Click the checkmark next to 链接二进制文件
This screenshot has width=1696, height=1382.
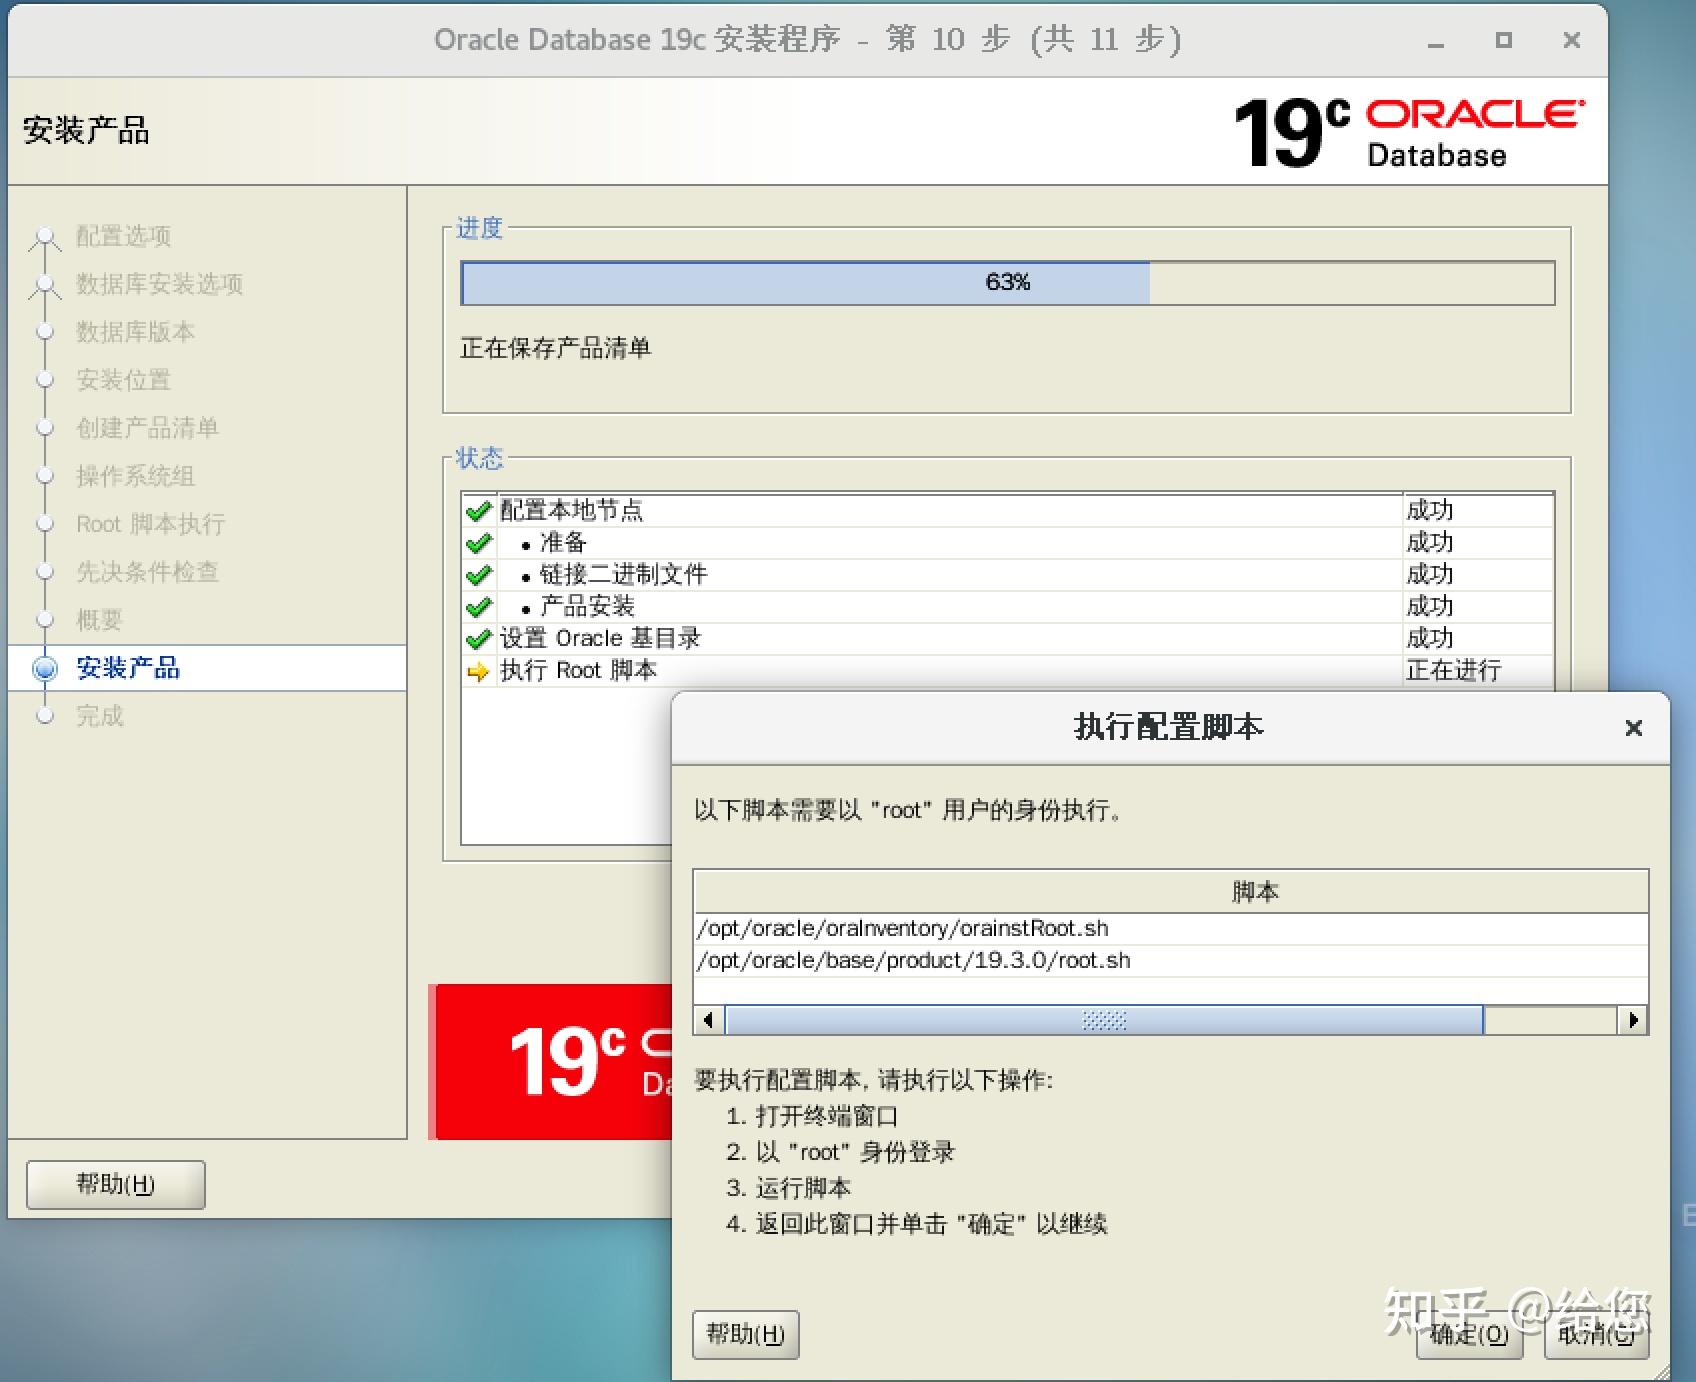477,574
